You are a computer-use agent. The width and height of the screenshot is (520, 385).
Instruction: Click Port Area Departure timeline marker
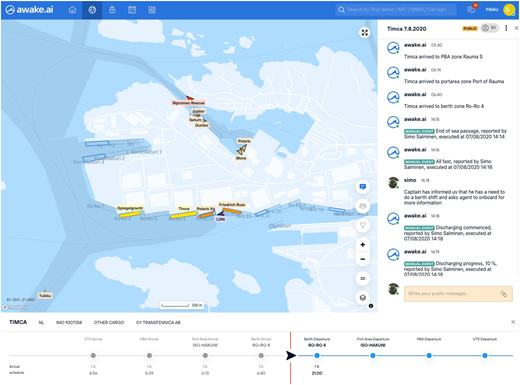pyautogui.click(x=373, y=356)
